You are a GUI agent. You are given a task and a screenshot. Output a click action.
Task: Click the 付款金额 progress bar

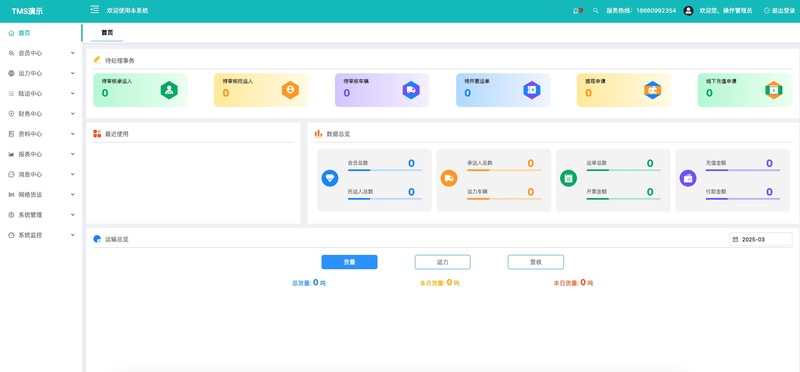[x=743, y=199]
